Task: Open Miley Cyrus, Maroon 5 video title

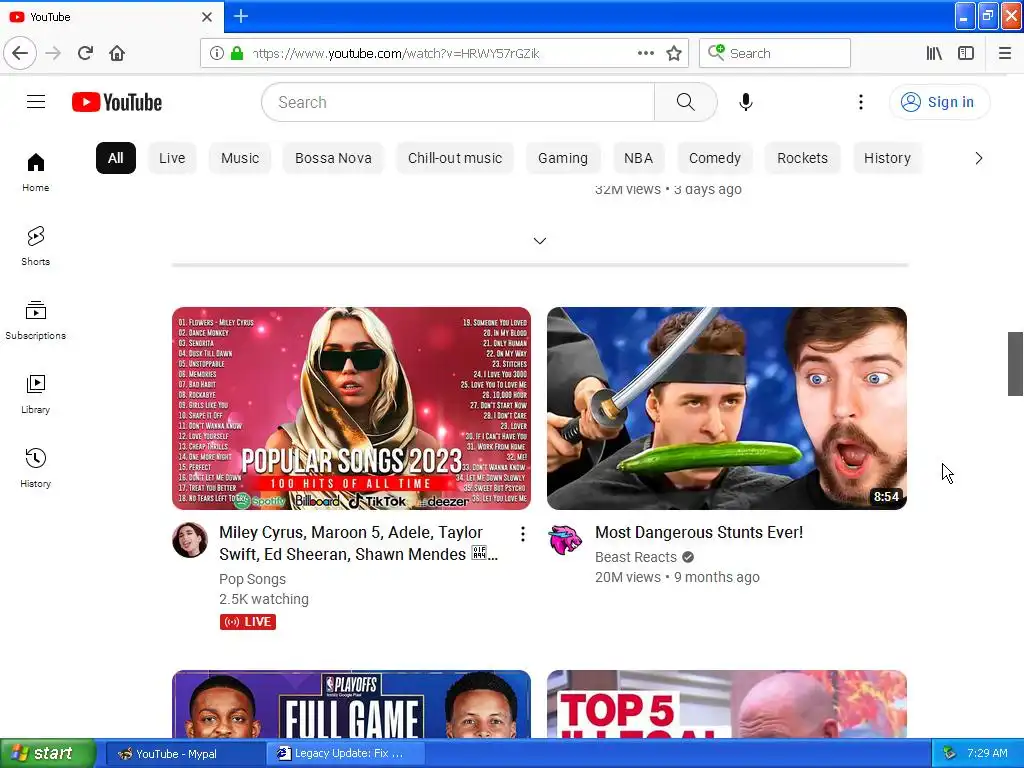Action: [359, 543]
